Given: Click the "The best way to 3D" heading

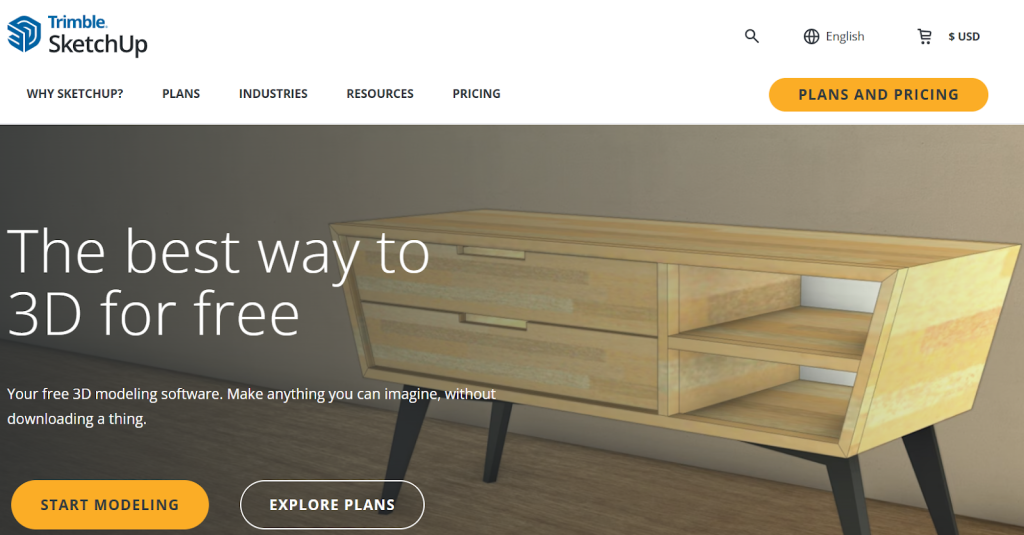Looking at the screenshot, I should (218, 283).
